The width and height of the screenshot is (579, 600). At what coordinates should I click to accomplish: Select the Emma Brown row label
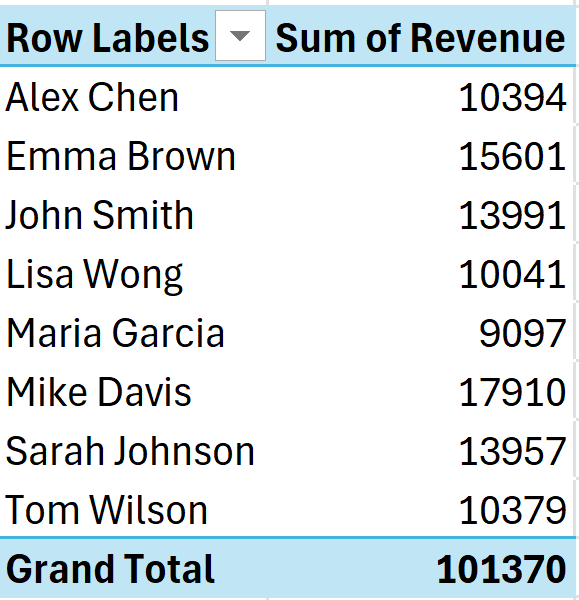tap(121, 156)
